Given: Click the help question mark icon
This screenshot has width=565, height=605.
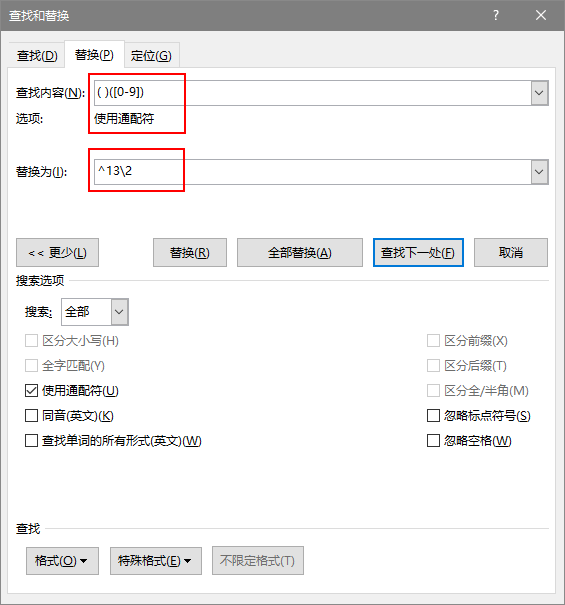Looking at the screenshot, I should [x=496, y=15].
